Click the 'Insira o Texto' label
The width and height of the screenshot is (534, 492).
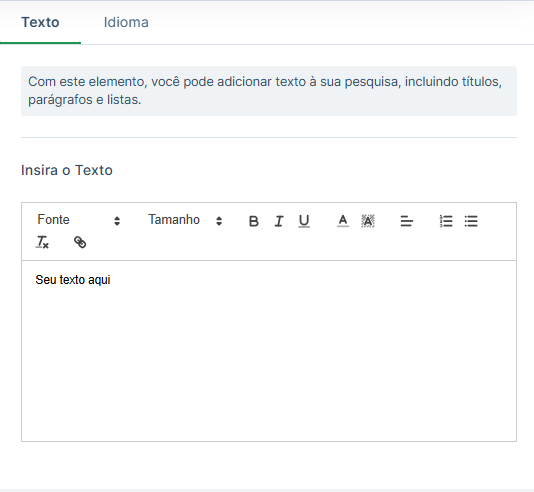point(67,170)
